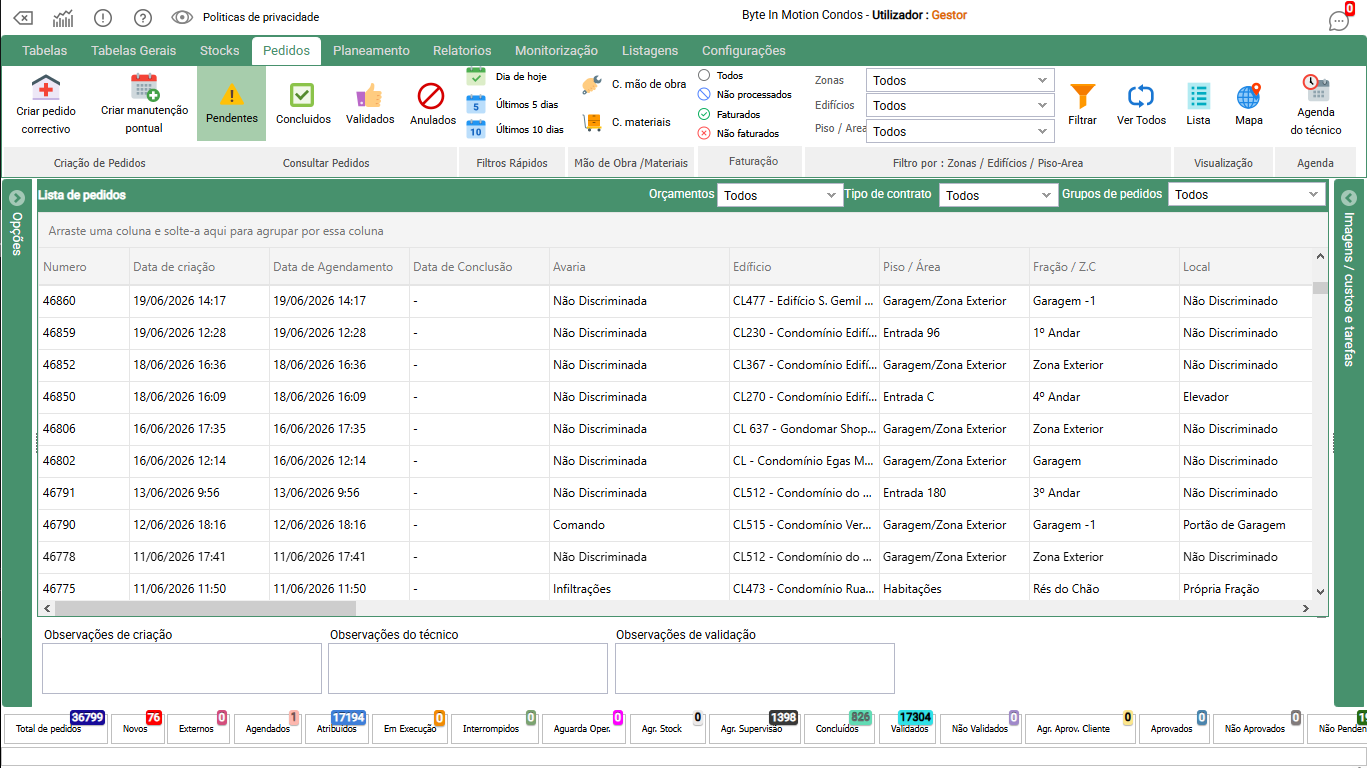
Task: Click in Observações de criação text box
Action: point(182,668)
